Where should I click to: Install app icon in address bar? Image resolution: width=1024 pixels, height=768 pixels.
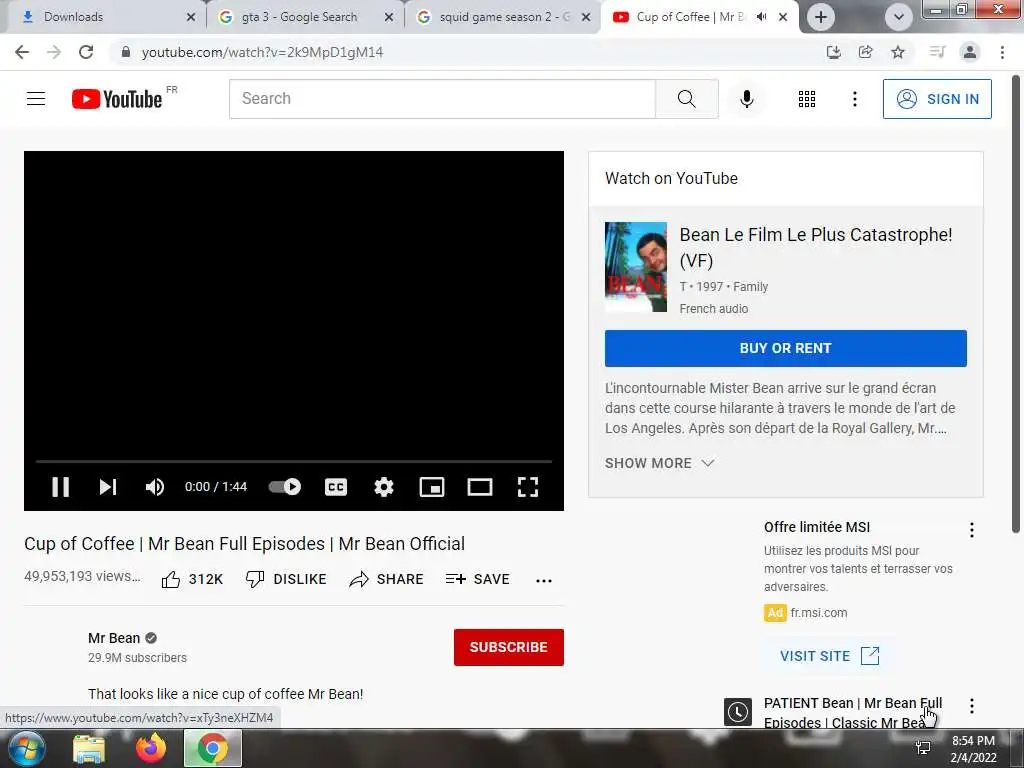tap(833, 52)
